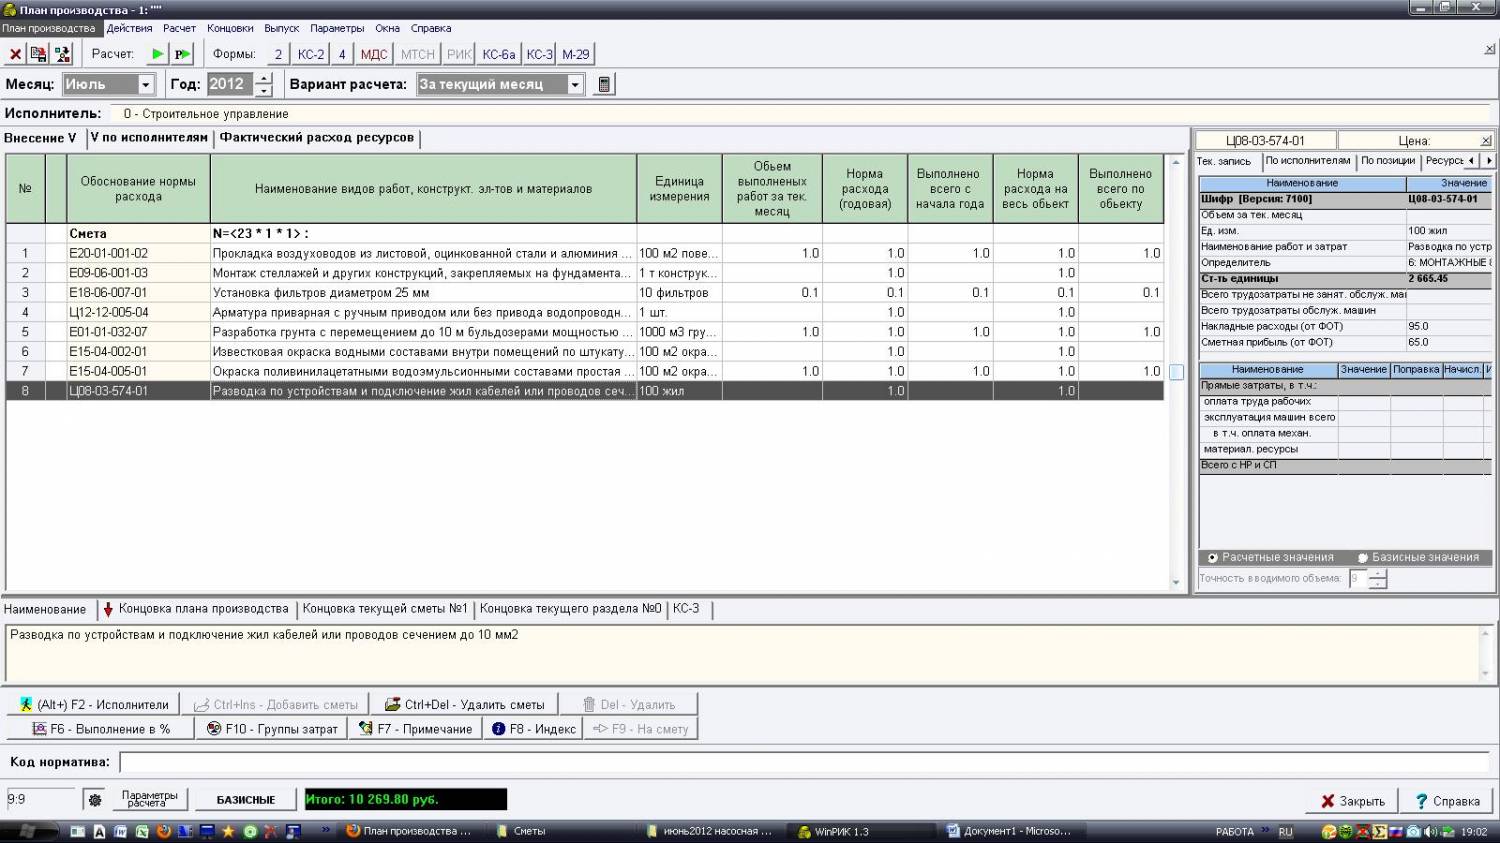Open the Месяц dropdown
The image size is (1500, 843).
click(x=146, y=85)
